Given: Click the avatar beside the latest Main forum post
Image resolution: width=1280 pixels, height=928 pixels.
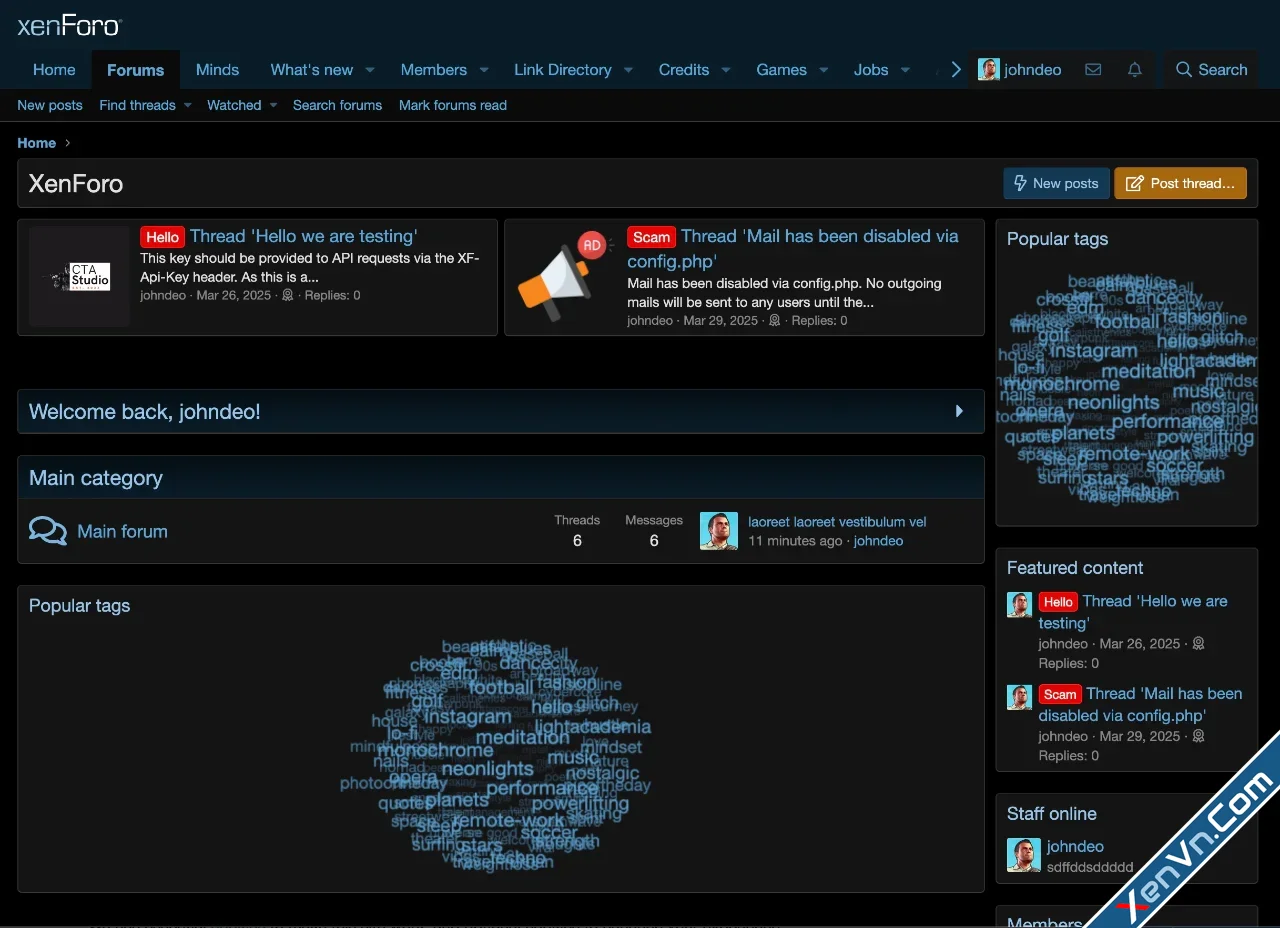Looking at the screenshot, I should 718,530.
